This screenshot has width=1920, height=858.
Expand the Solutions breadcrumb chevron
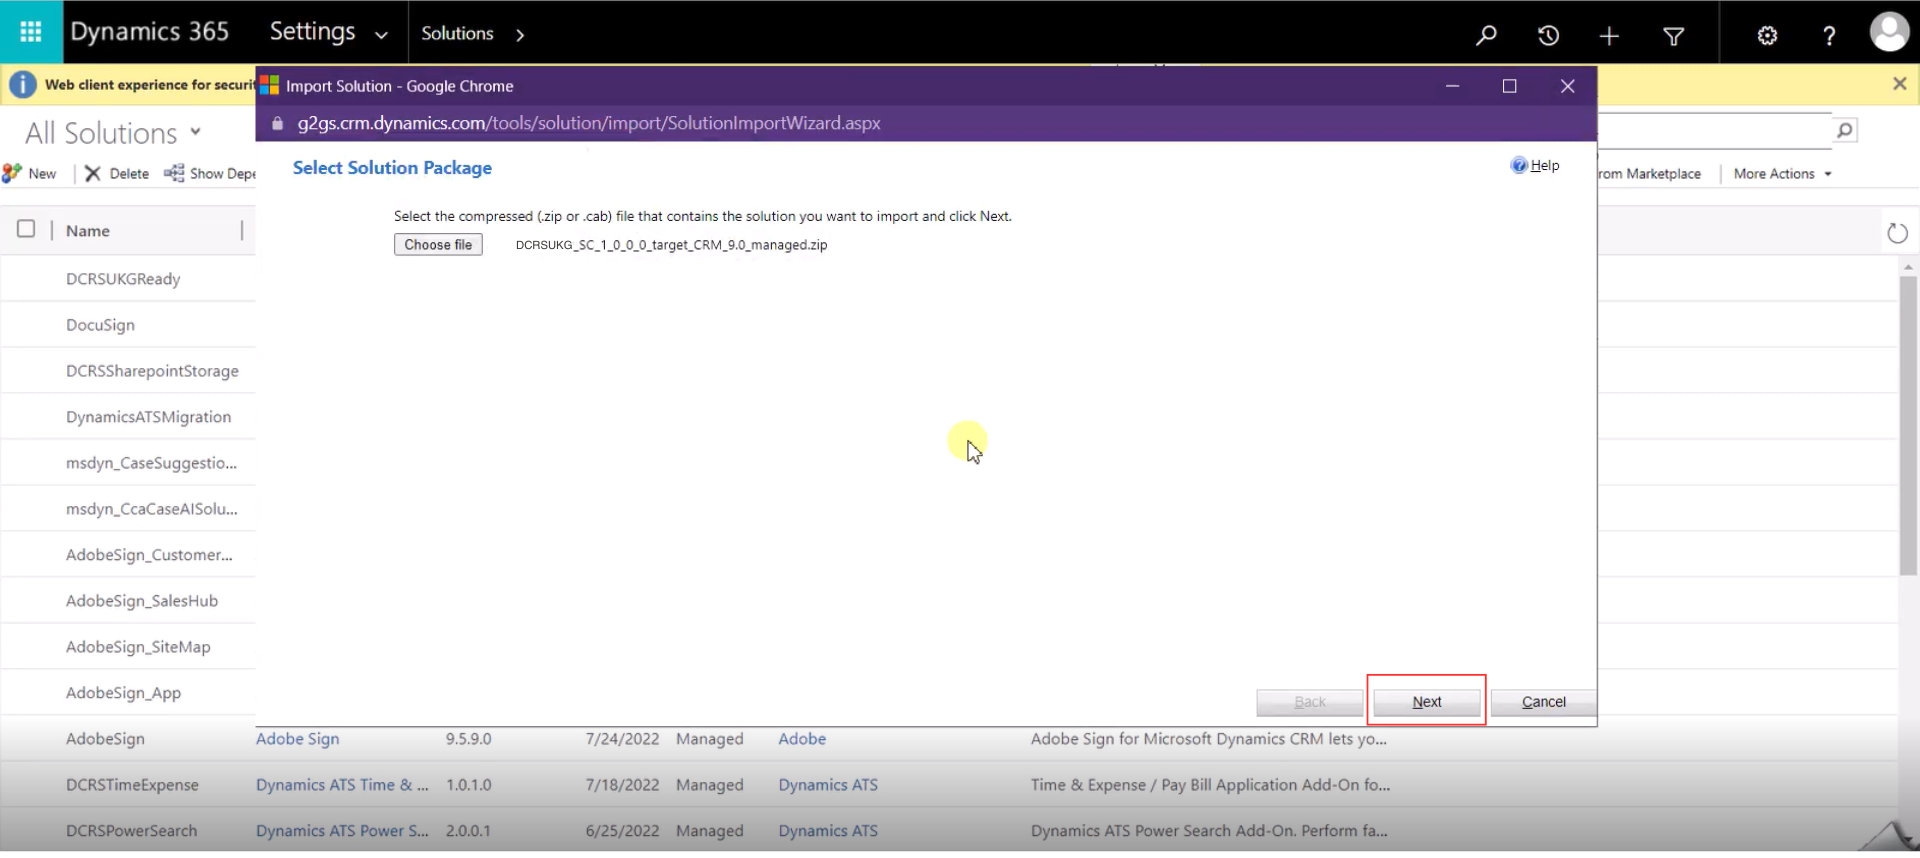click(x=519, y=35)
